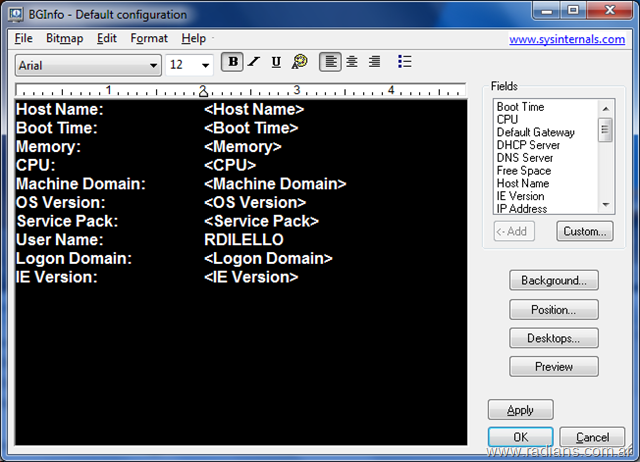Open the Background... settings

coord(553,280)
